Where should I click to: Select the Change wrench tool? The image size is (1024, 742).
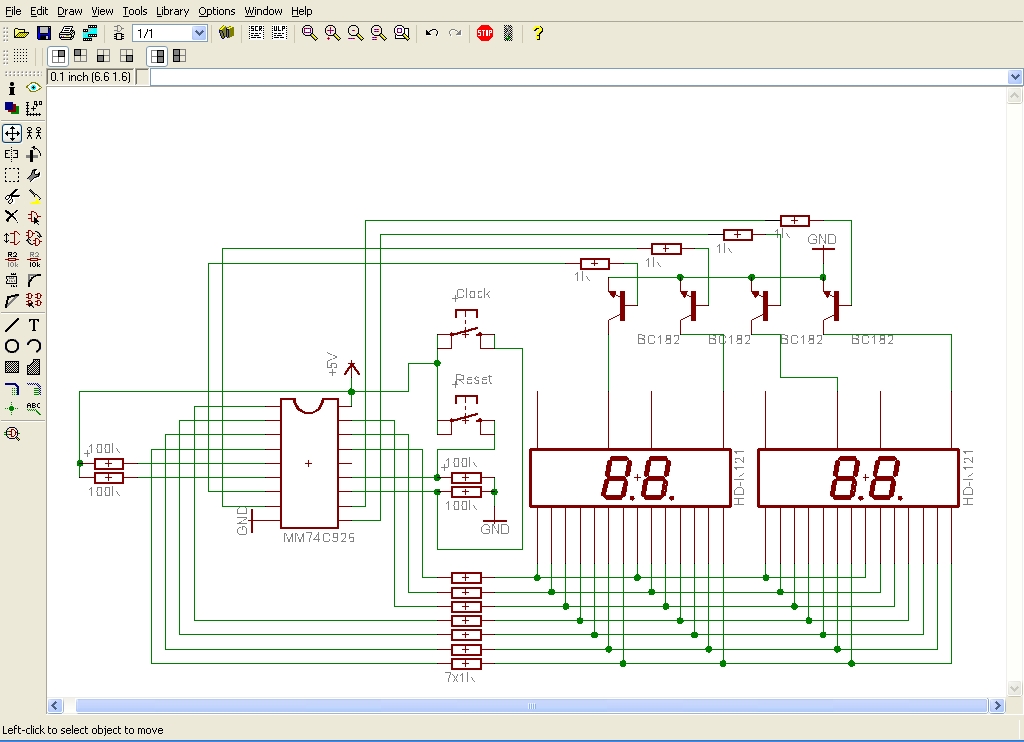click(x=34, y=175)
